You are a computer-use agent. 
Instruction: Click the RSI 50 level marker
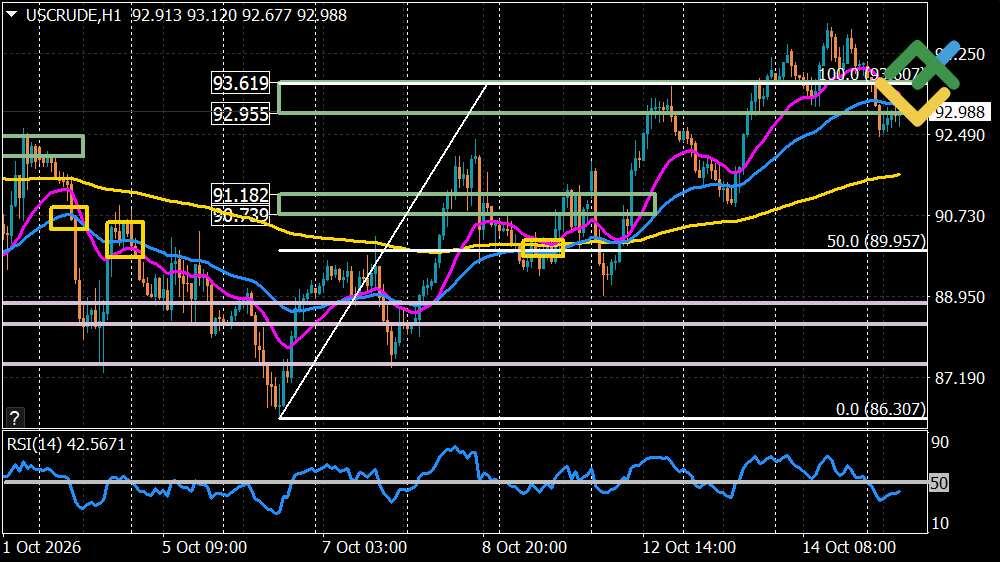click(x=939, y=483)
